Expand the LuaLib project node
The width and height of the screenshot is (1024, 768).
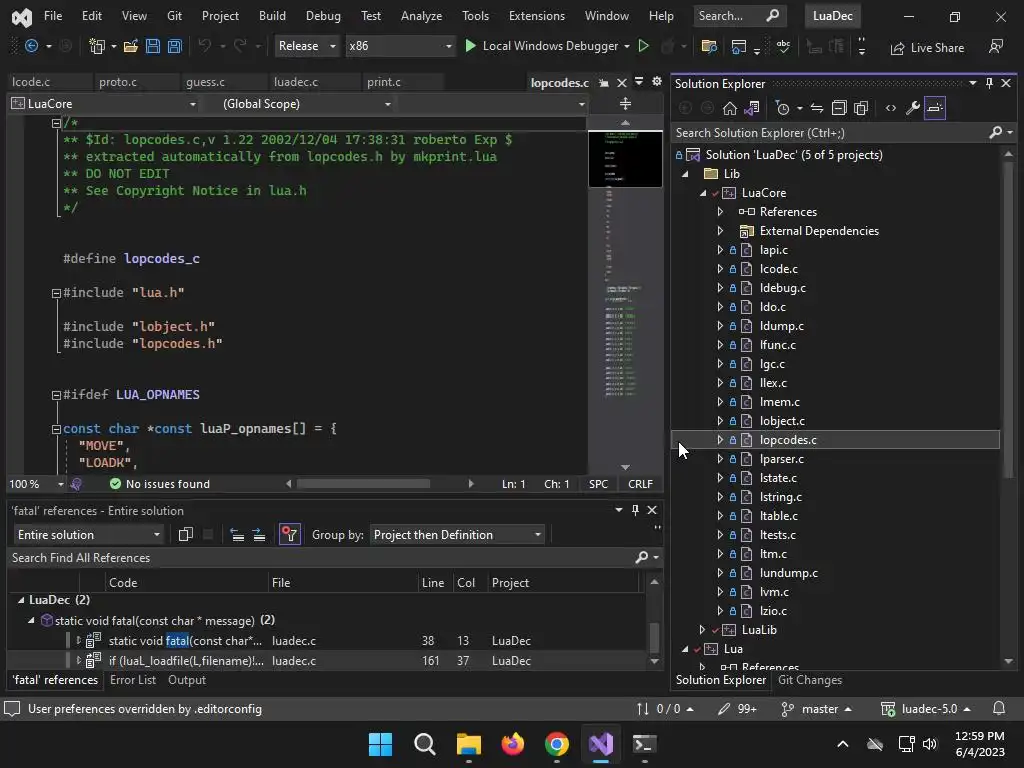coord(703,630)
